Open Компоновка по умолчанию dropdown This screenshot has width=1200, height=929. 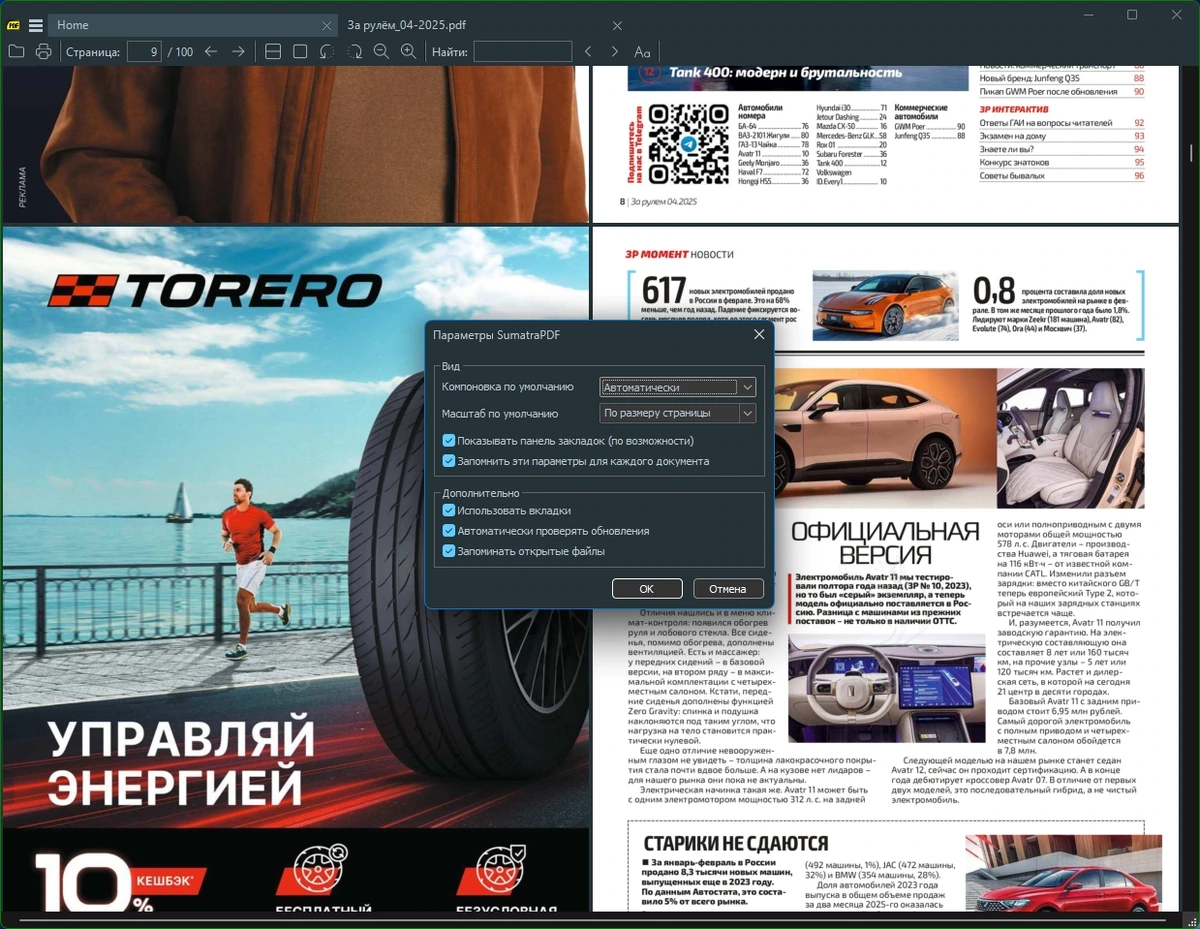point(678,387)
